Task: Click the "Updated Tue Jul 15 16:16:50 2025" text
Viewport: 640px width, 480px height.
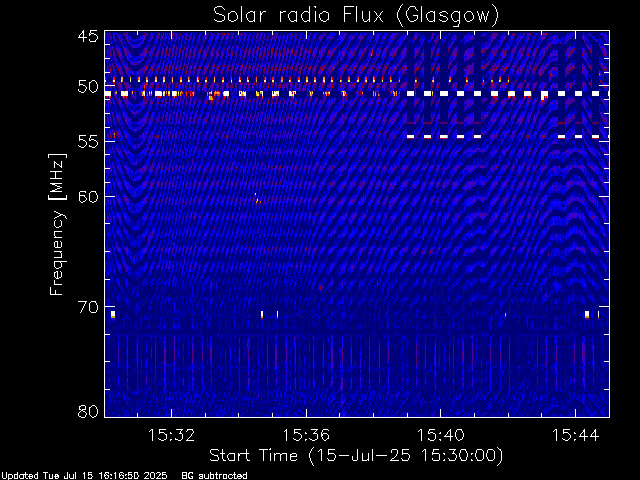Action: tap(84, 476)
